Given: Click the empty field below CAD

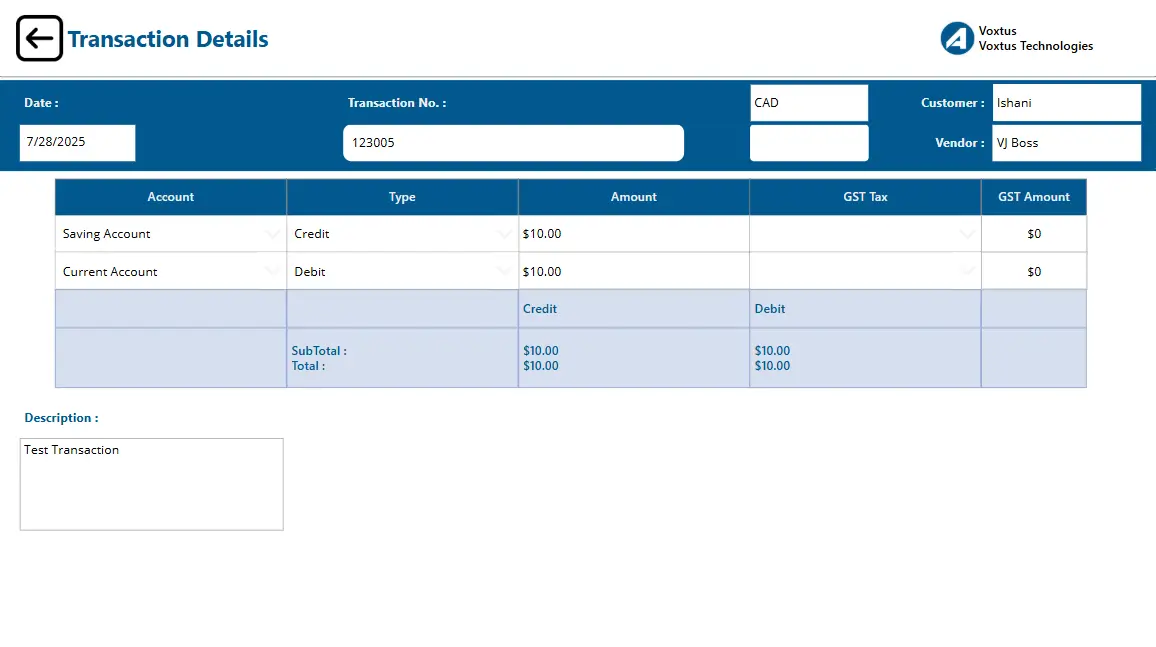Looking at the screenshot, I should 809,143.
